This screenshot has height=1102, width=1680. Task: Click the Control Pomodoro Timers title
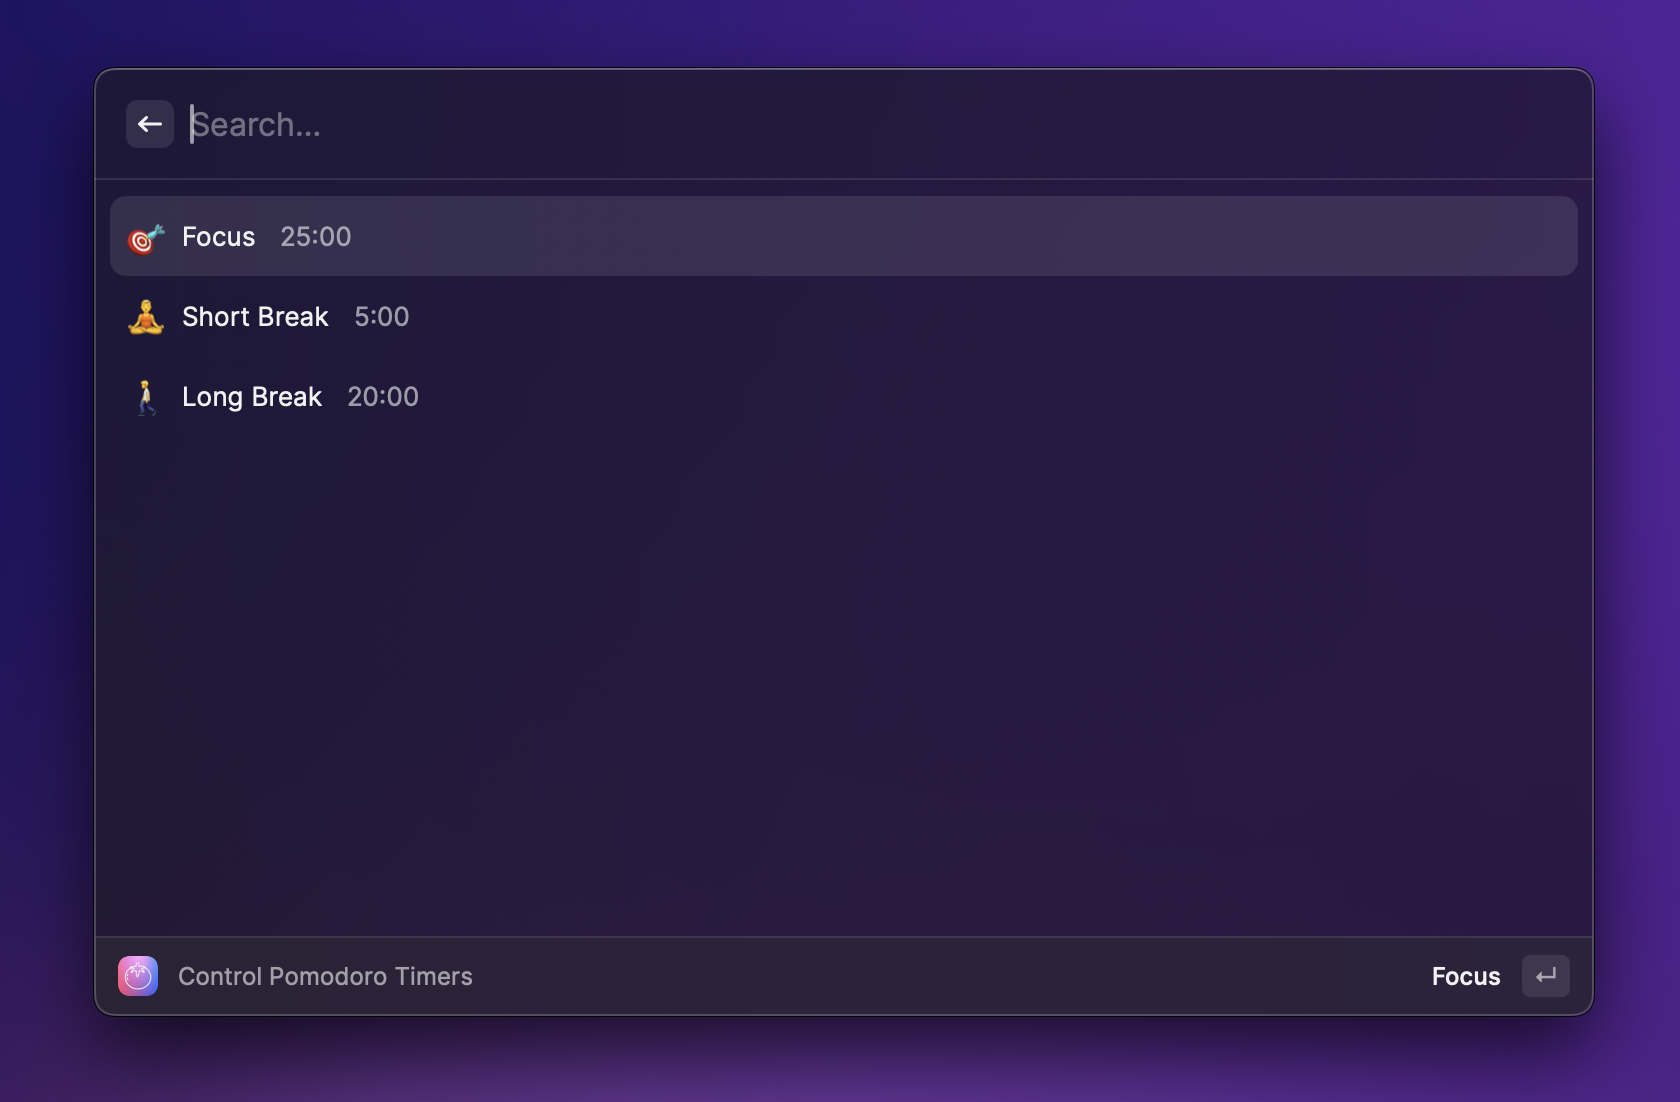(x=325, y=976)
